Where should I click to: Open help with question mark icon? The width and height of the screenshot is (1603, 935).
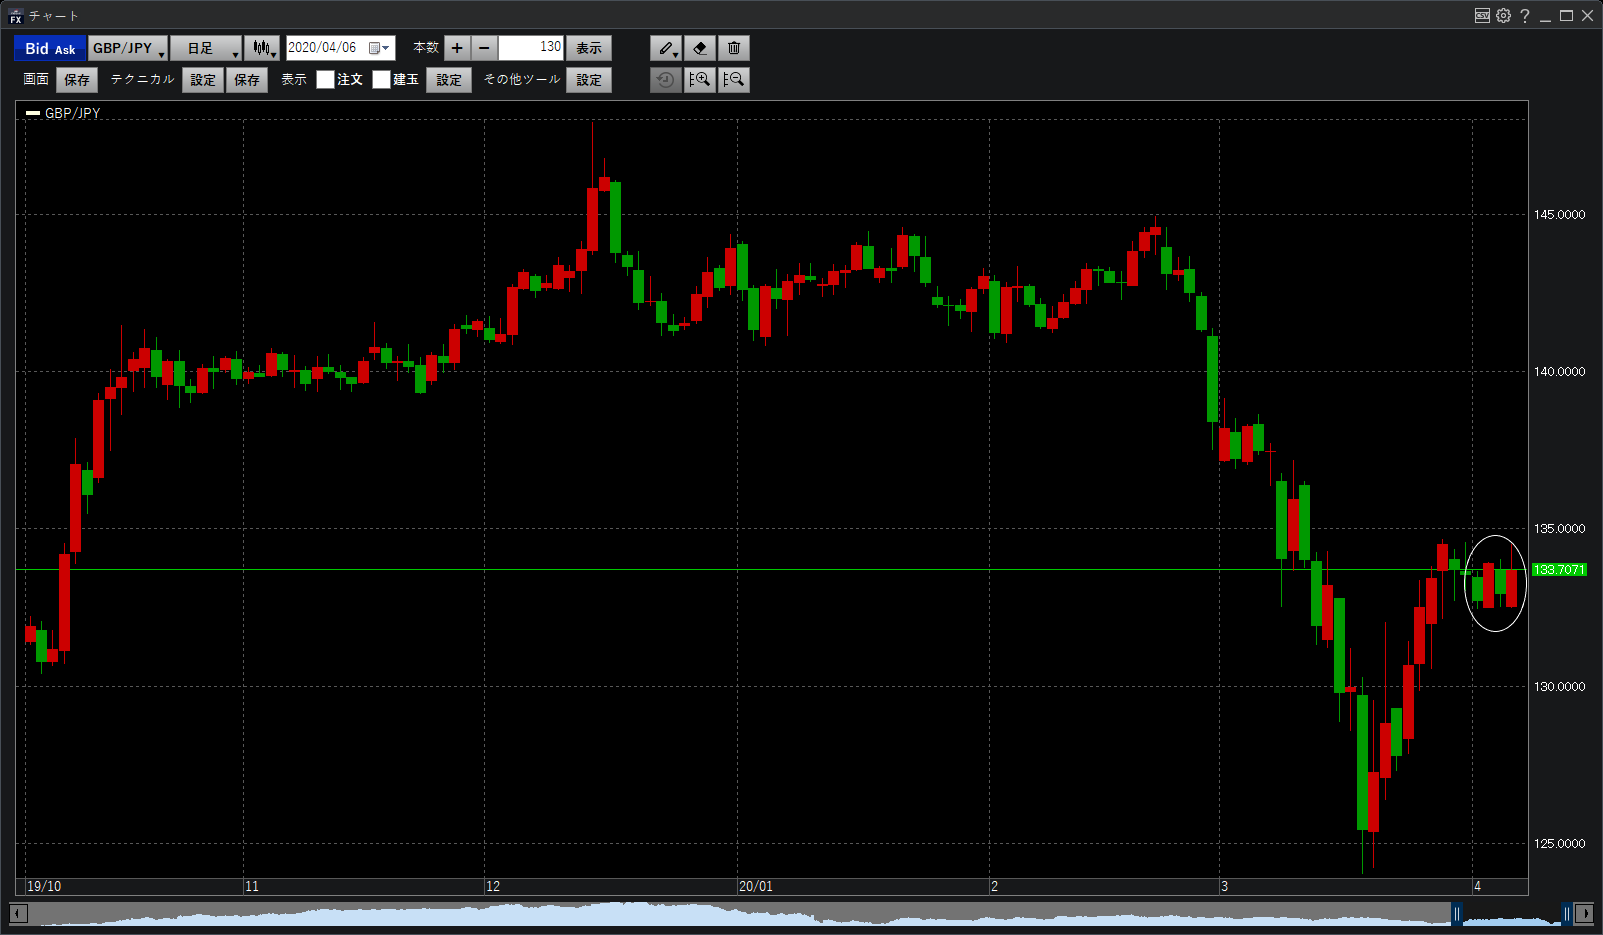1524,15
